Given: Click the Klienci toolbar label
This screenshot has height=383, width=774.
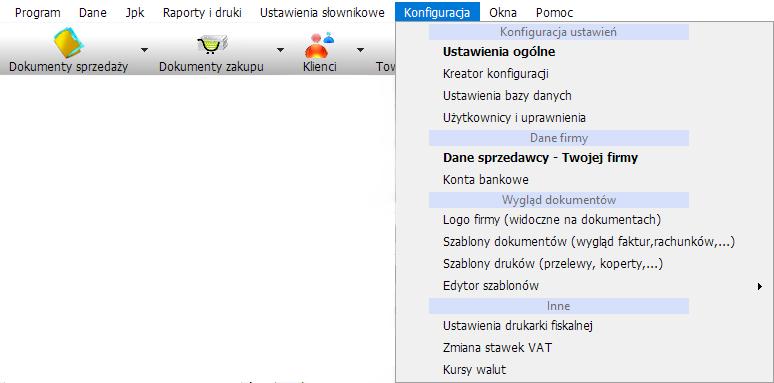Looking at the screenshot, I should (x=320, y=67).
